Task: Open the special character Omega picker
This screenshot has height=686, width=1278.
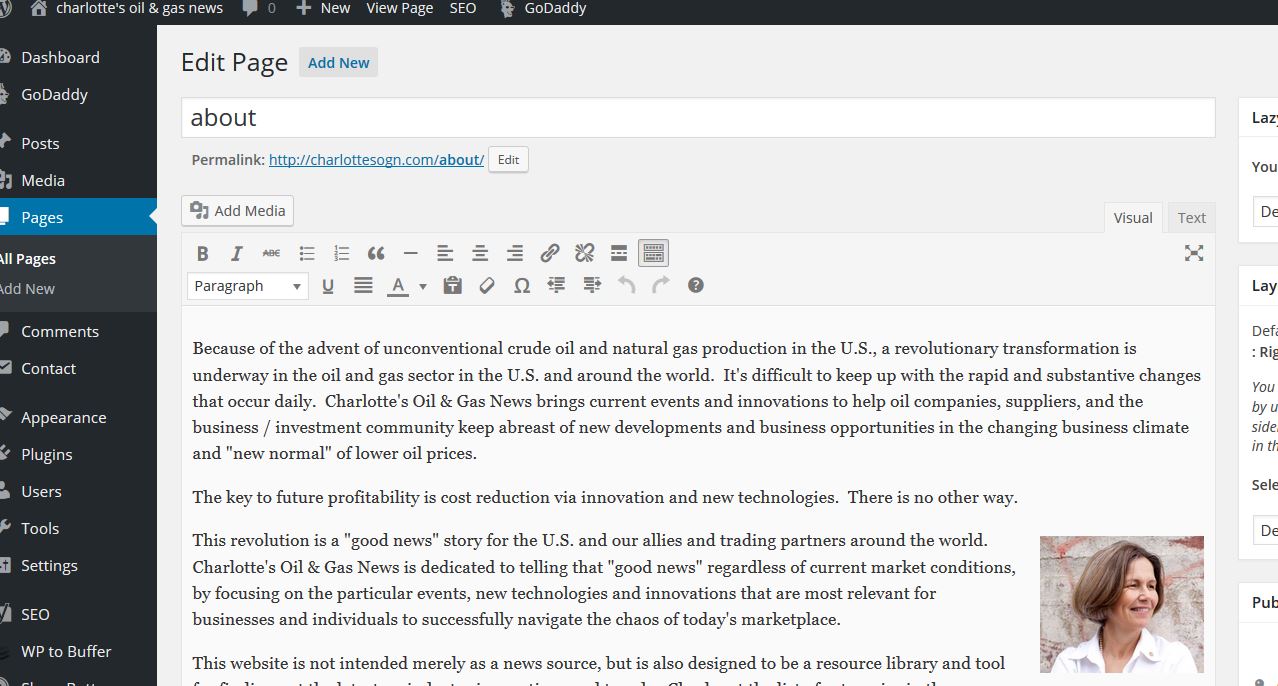Action: (521, 286)
